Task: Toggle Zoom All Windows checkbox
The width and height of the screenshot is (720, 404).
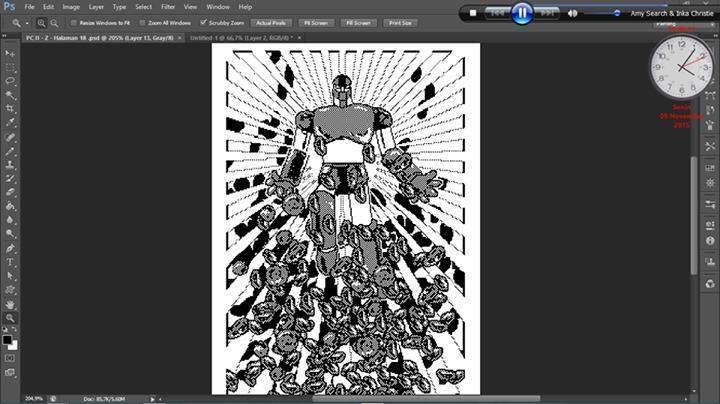Action: (x=143, y=22)
